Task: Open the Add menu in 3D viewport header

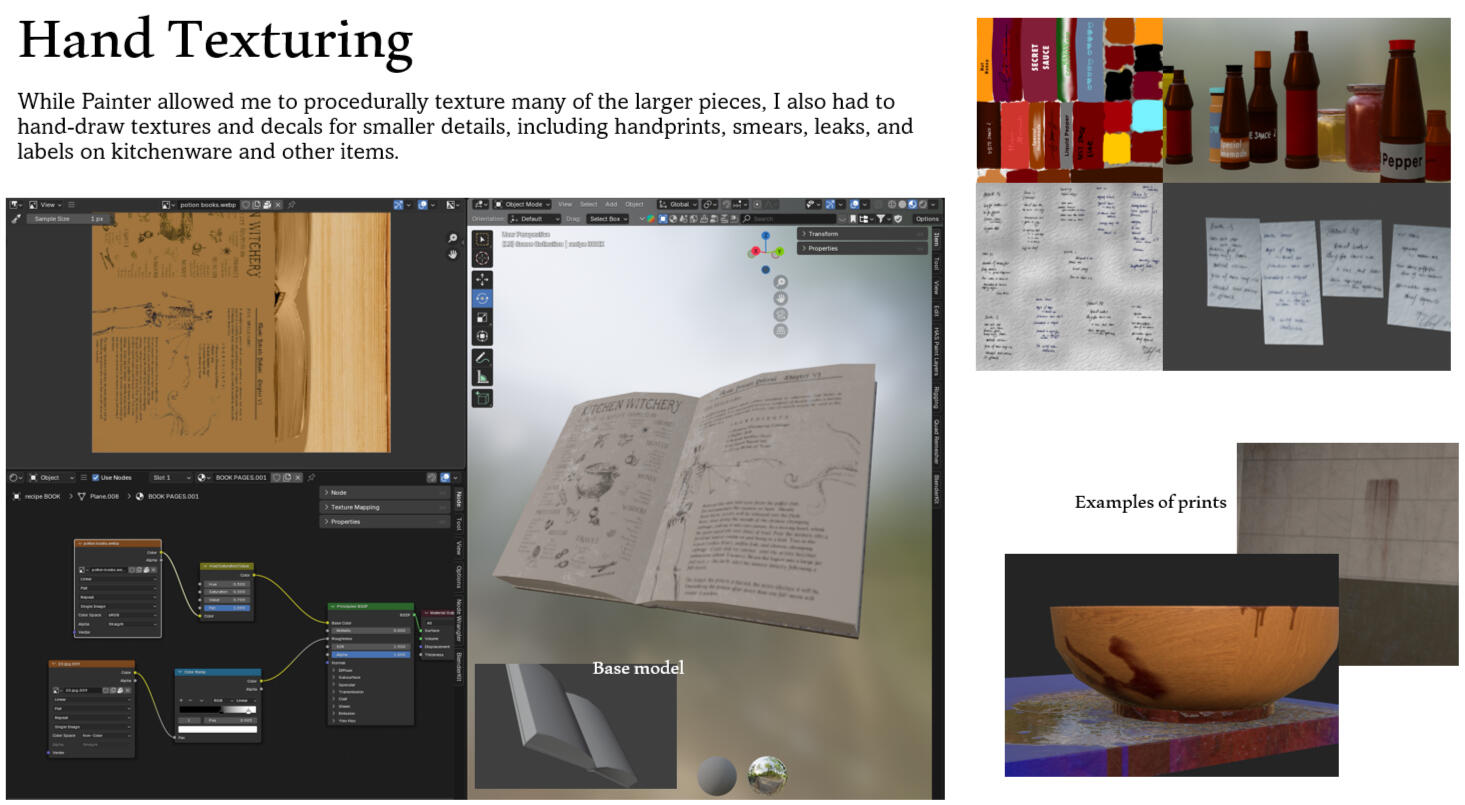Action: tap(611, 204)
